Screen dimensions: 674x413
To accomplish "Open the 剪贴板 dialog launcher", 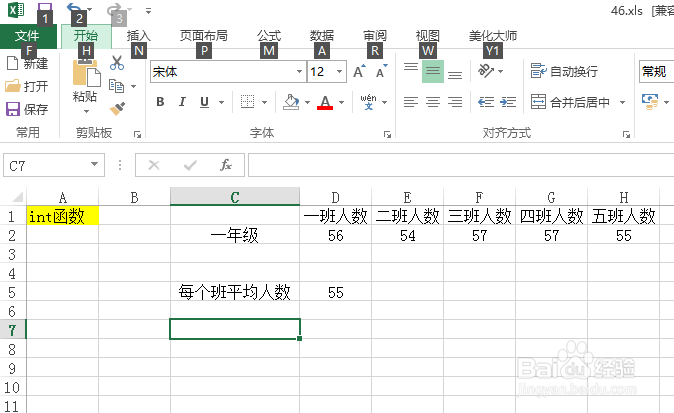I will click(x=138, y=135).
